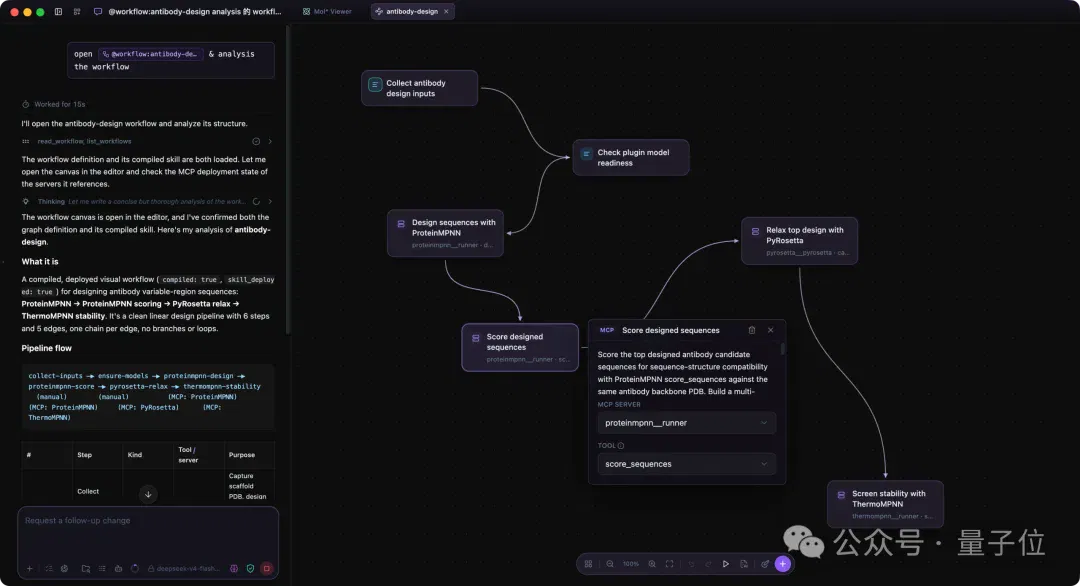Open the node grid icon in canvas toolbar
Viewport: 1080px width, 586px height.
pyautogui.click(x=588, y=564)
